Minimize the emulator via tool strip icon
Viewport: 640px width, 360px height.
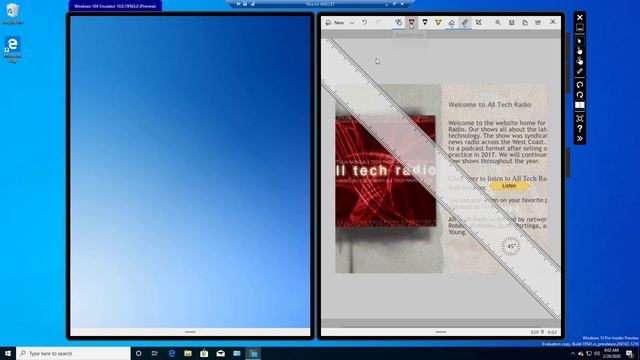[x=580, y=28]
